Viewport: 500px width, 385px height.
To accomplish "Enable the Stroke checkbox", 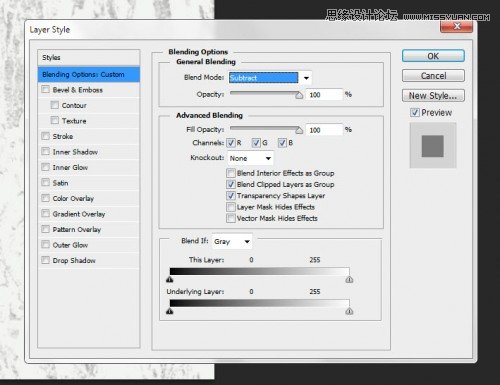I will 45,136.
